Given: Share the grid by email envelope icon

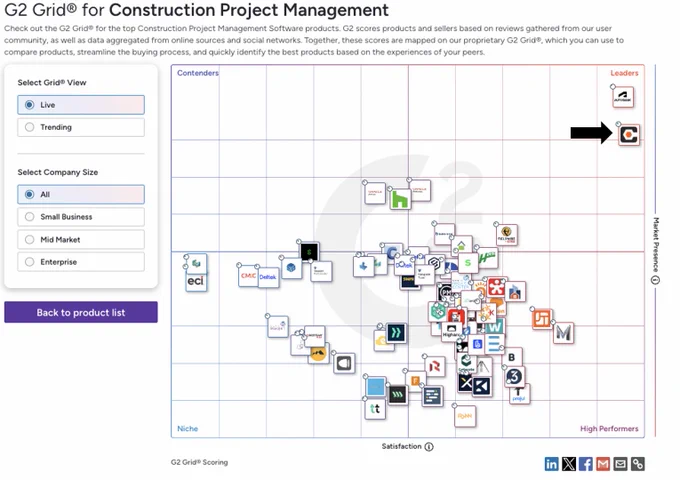Looking at the screenshot, I should coord(621,464).
